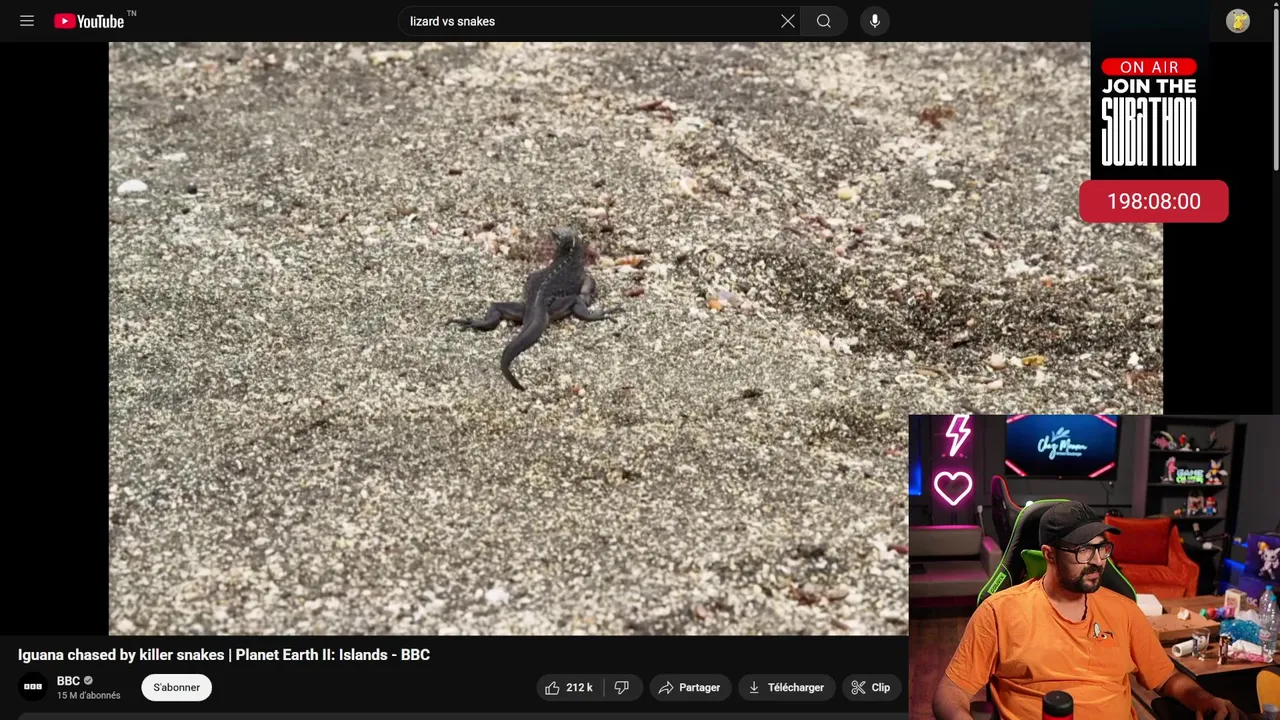The image size is (1280, 720).
Task: Open the BBC channel avatar
Action: pyautogui.click(x=33, y=687)
